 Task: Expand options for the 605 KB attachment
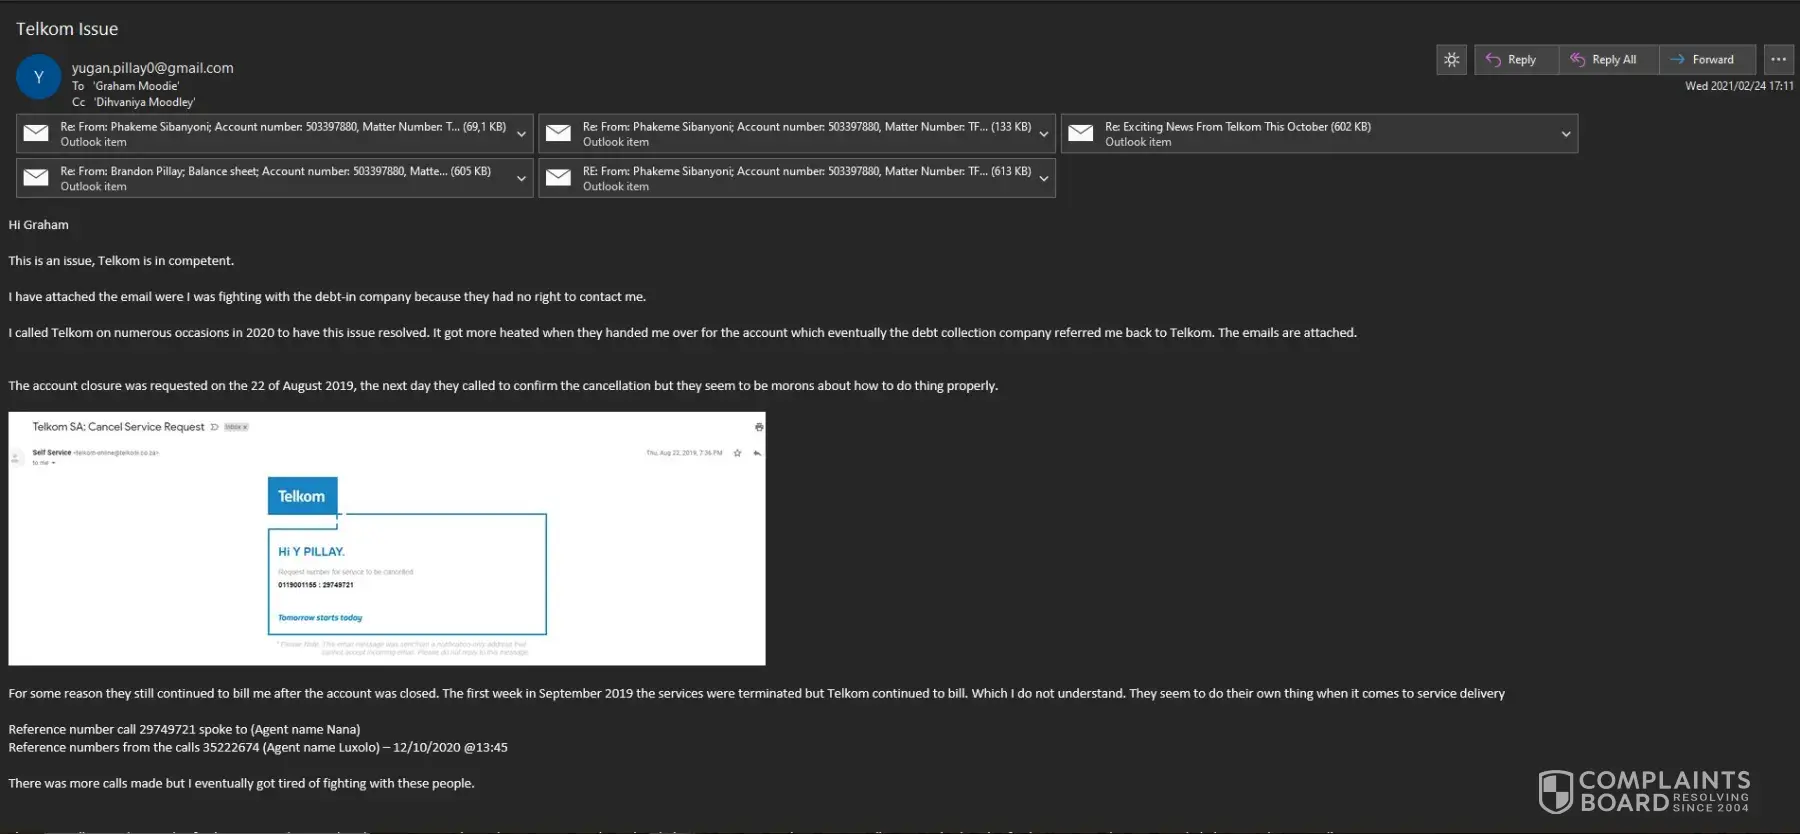521,178
